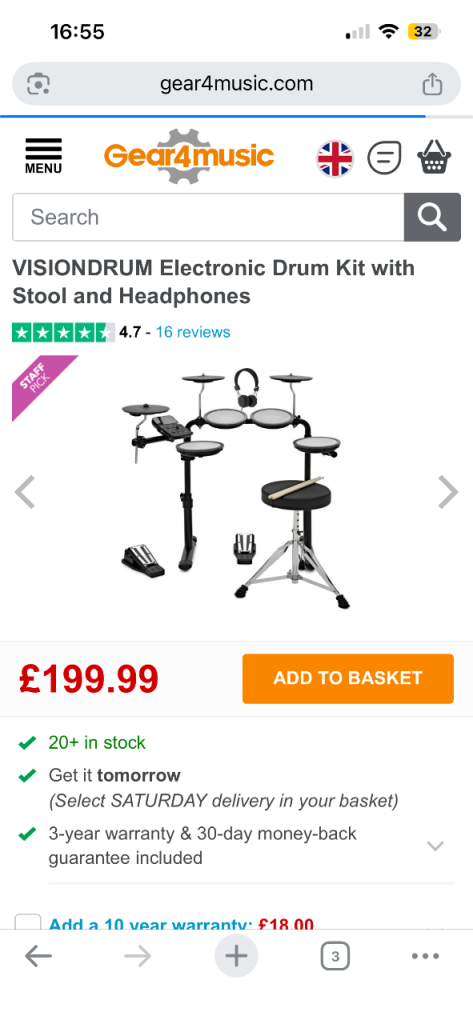Show next product image with right arrow
This screenshot has width=473, height=1024.
click(x=448, y=492)
